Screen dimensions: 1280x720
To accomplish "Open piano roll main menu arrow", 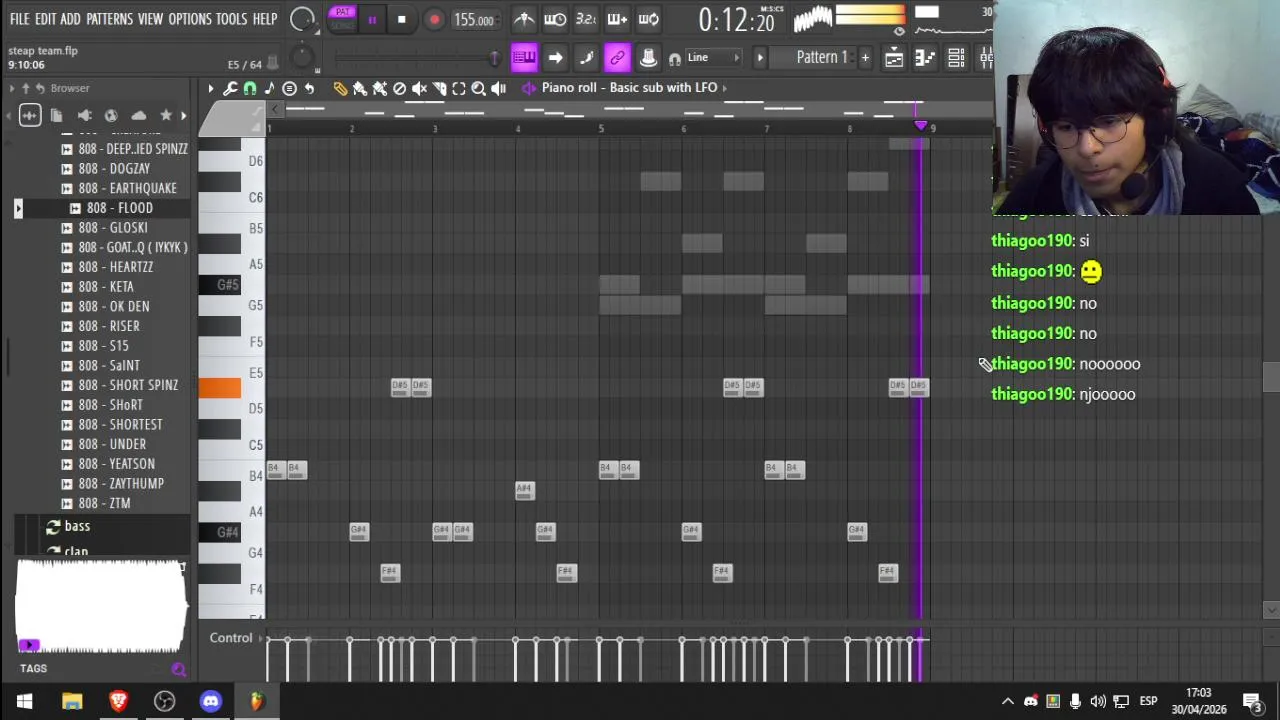I will 210,89.
